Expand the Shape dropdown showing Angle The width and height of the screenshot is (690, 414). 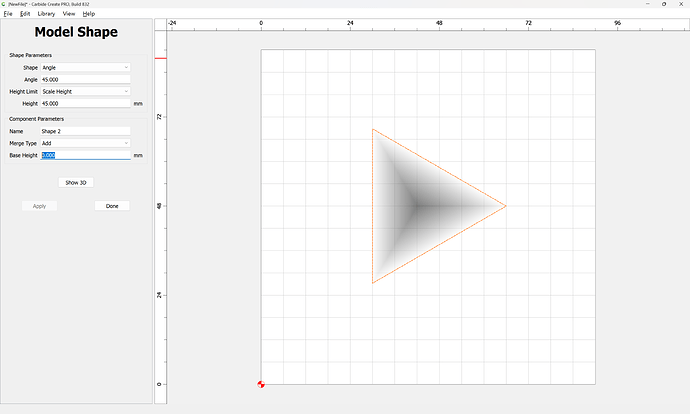[85, 67]
